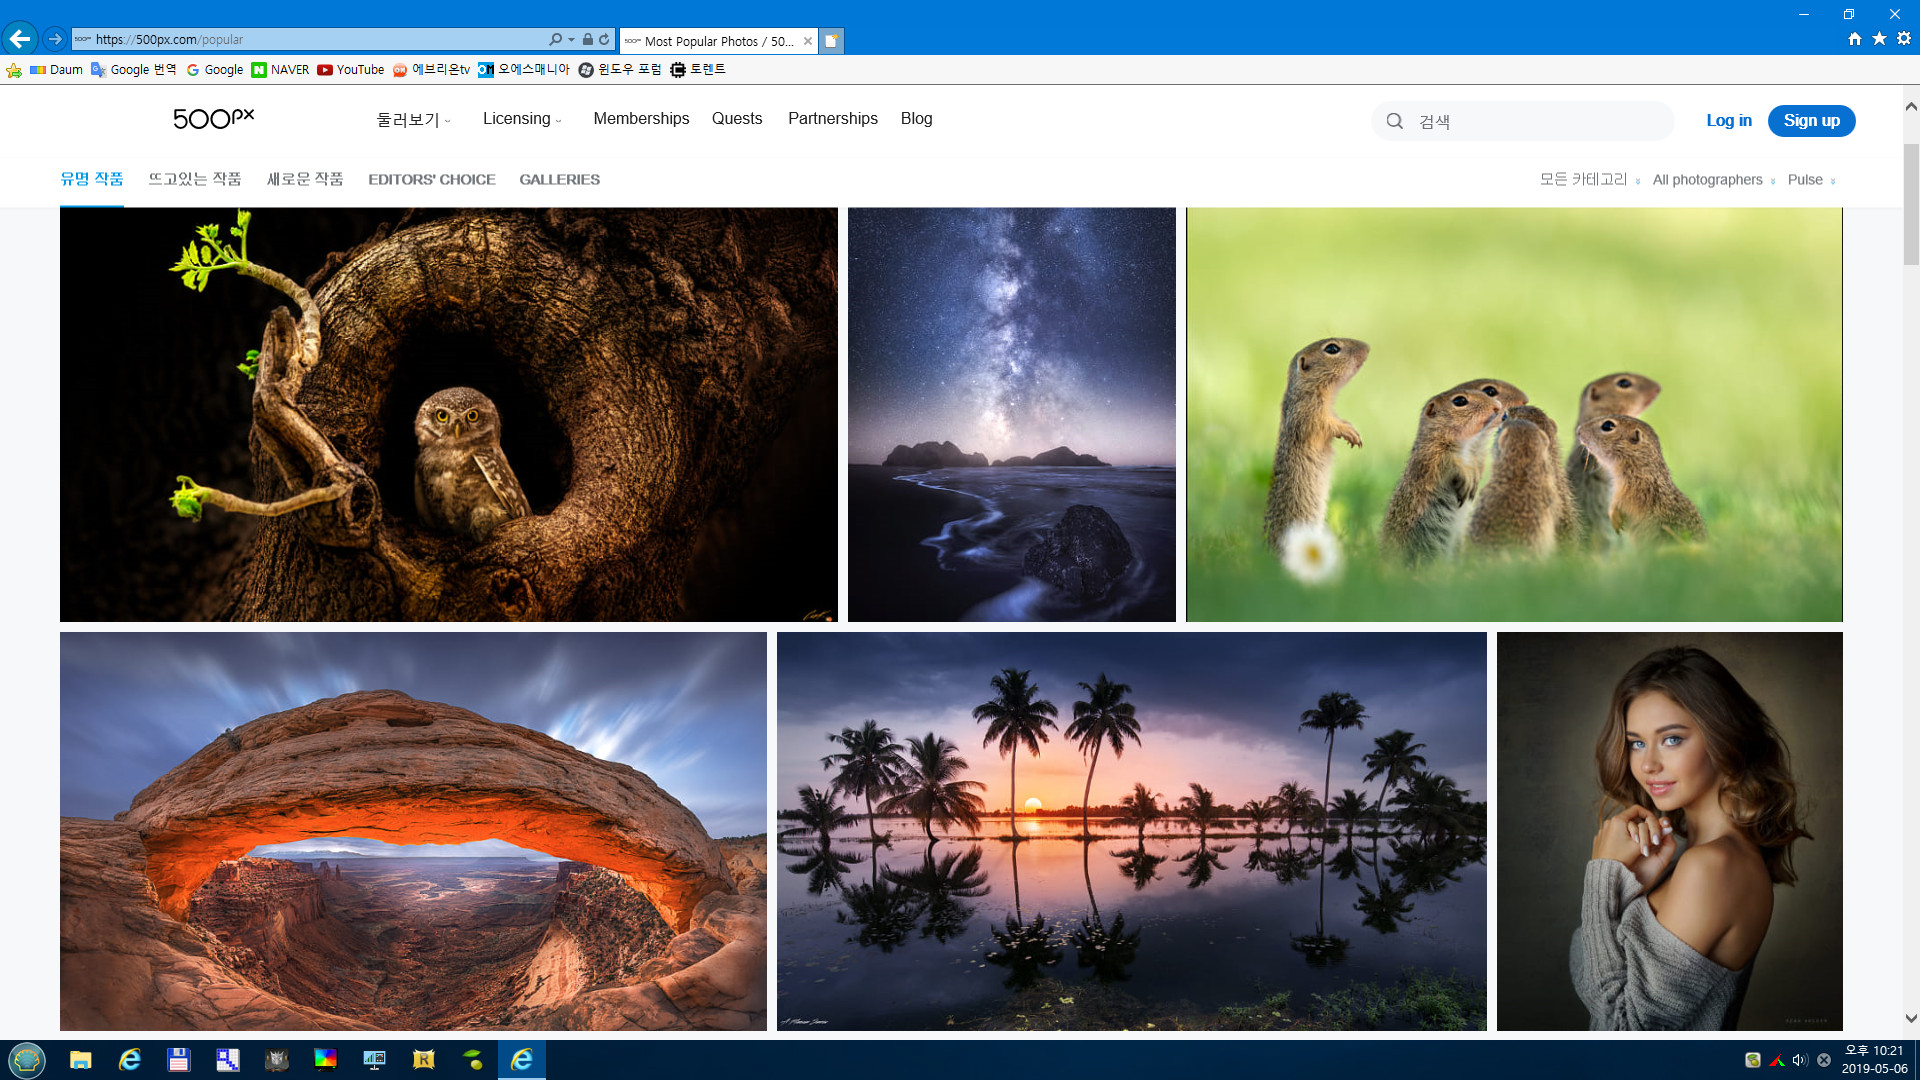Open the dark grey owl-like taskbar icon
Screen dimensions: 1920x1080
point(277,1060)
